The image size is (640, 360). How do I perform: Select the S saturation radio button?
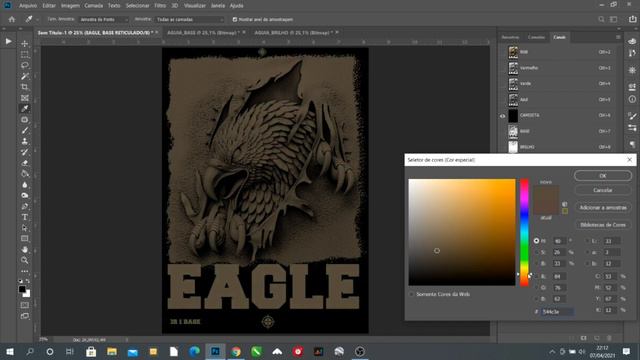point(536,252)
